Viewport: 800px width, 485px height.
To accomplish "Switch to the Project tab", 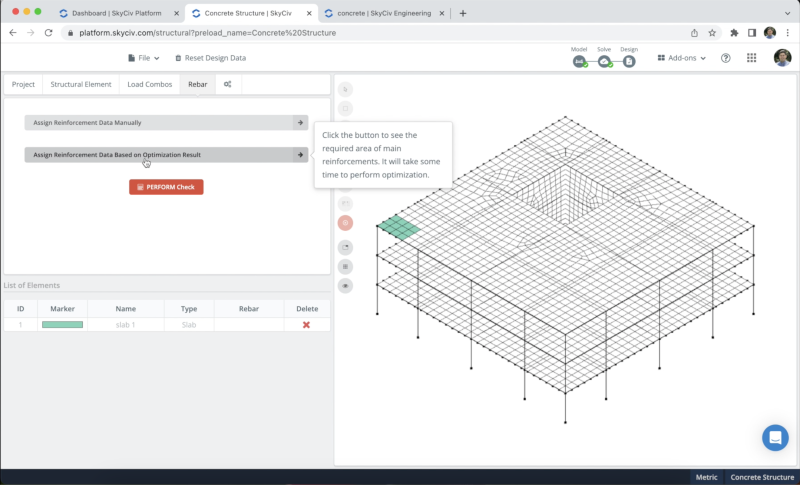I will pyautogui.click(x=23, y=84).
